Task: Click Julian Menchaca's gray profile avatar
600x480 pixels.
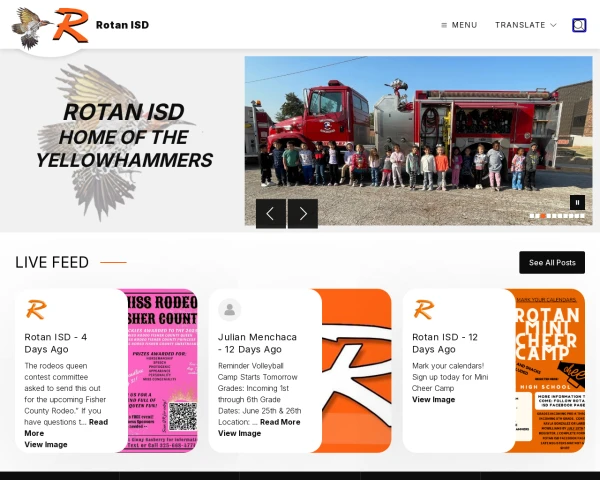Action: (x=230, y=309)
